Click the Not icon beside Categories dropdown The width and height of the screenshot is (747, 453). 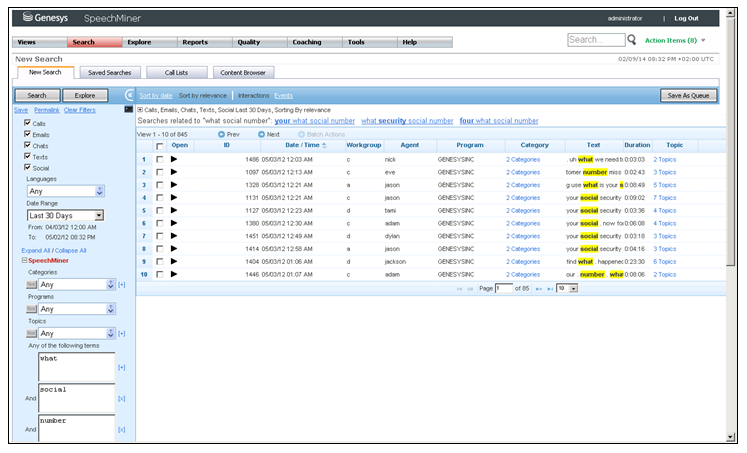32,285
